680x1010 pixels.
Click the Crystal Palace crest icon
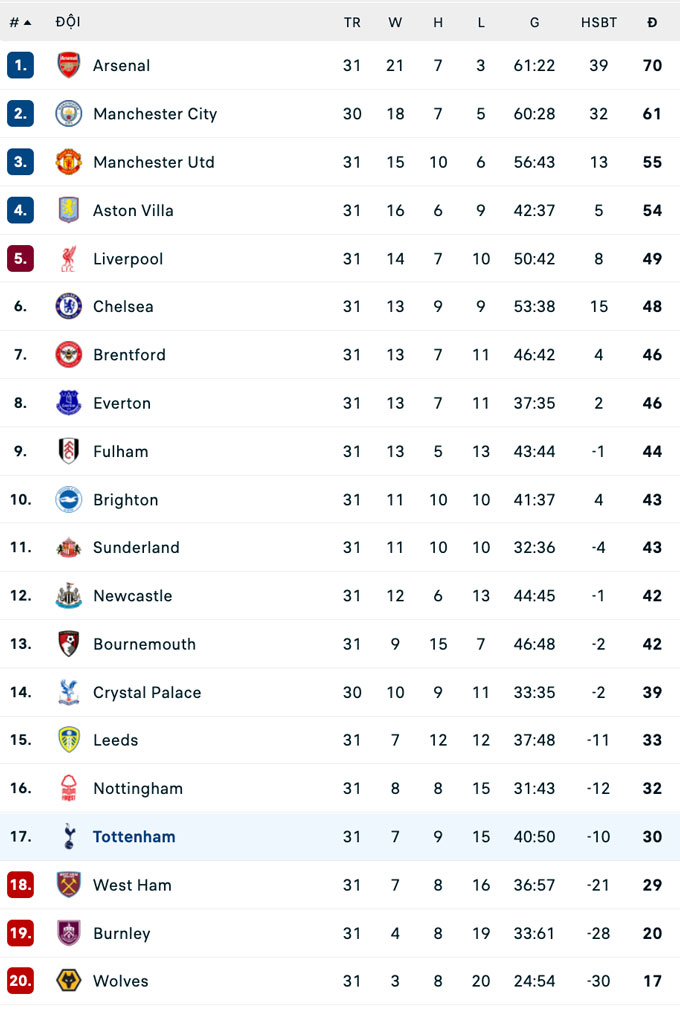68,692
